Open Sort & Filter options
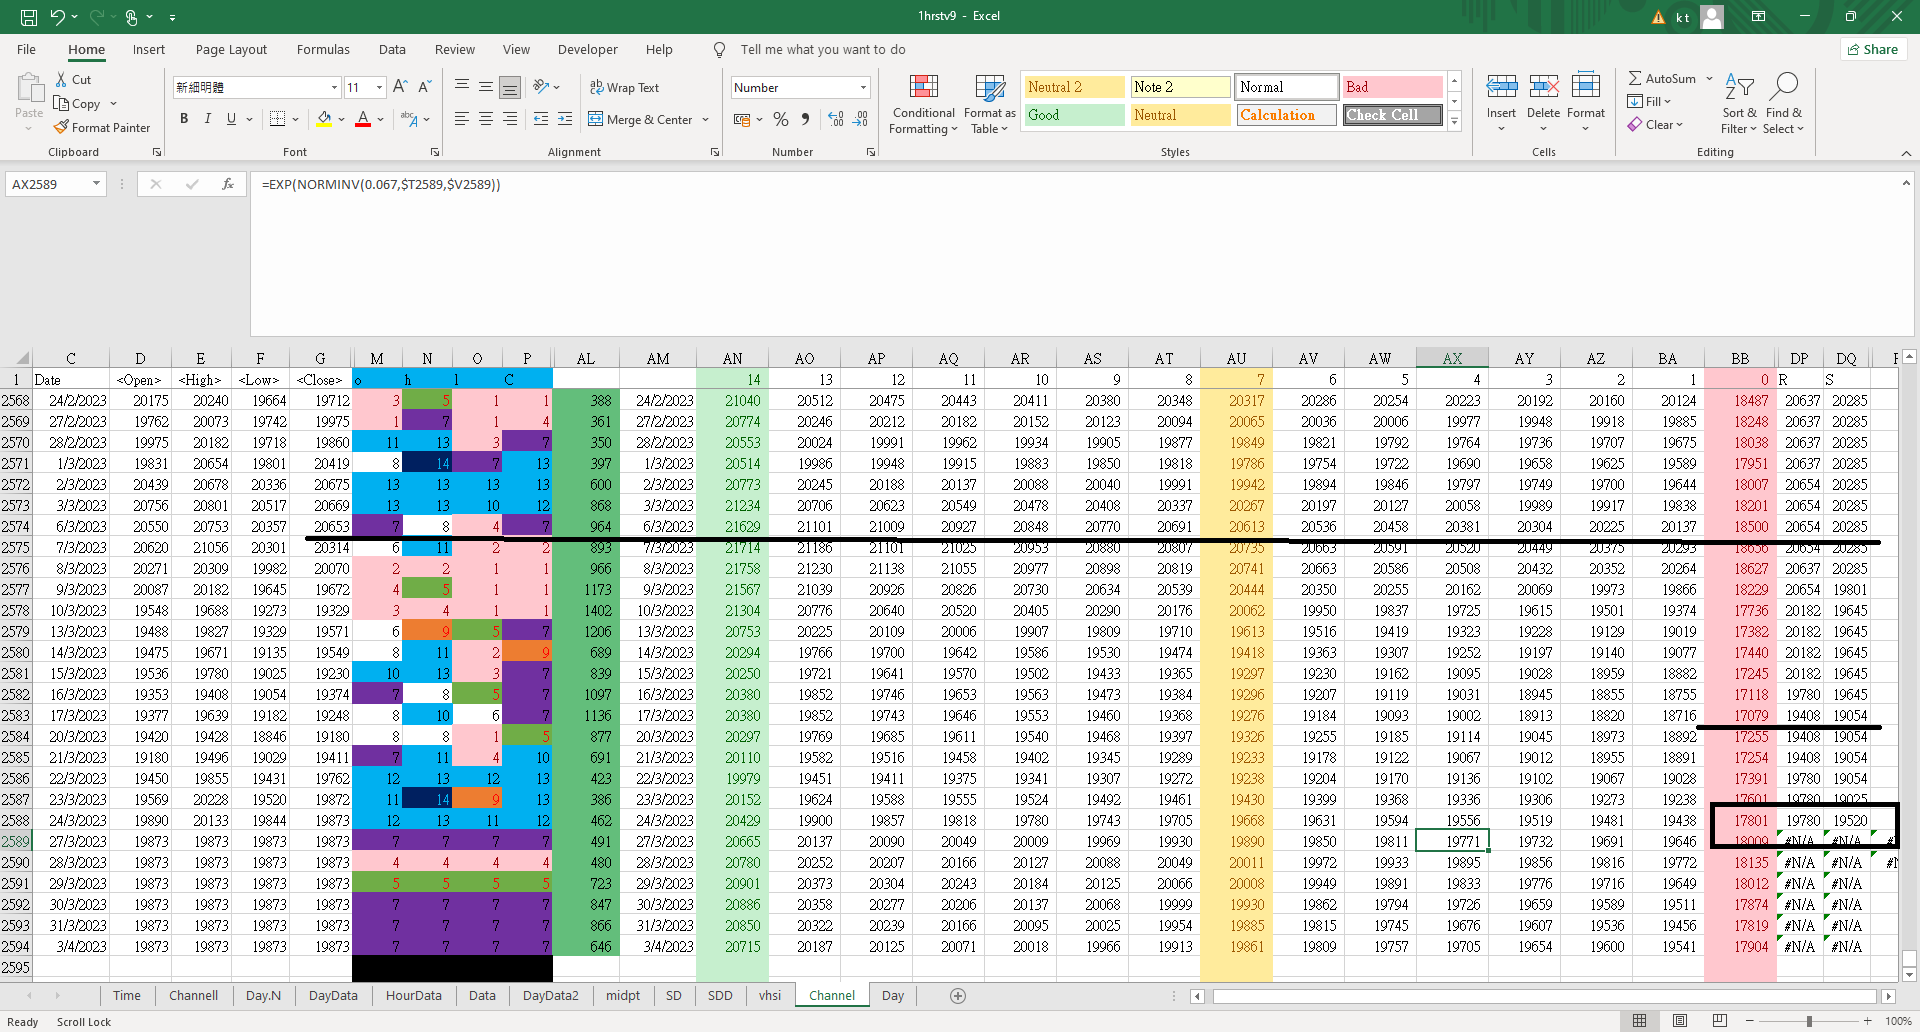The width and height of the screenshot is (1920, 1032). (1739, 105)
